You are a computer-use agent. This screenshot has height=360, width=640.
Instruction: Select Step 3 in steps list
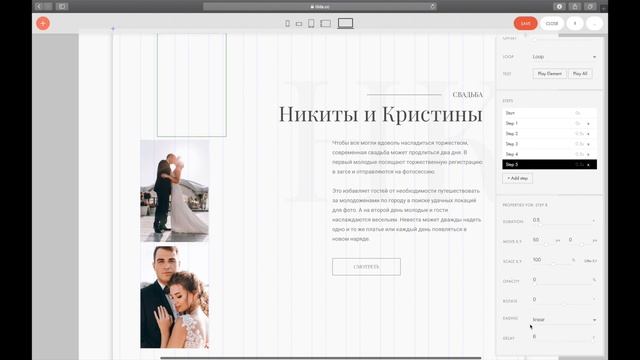click(x=549, y=144)
